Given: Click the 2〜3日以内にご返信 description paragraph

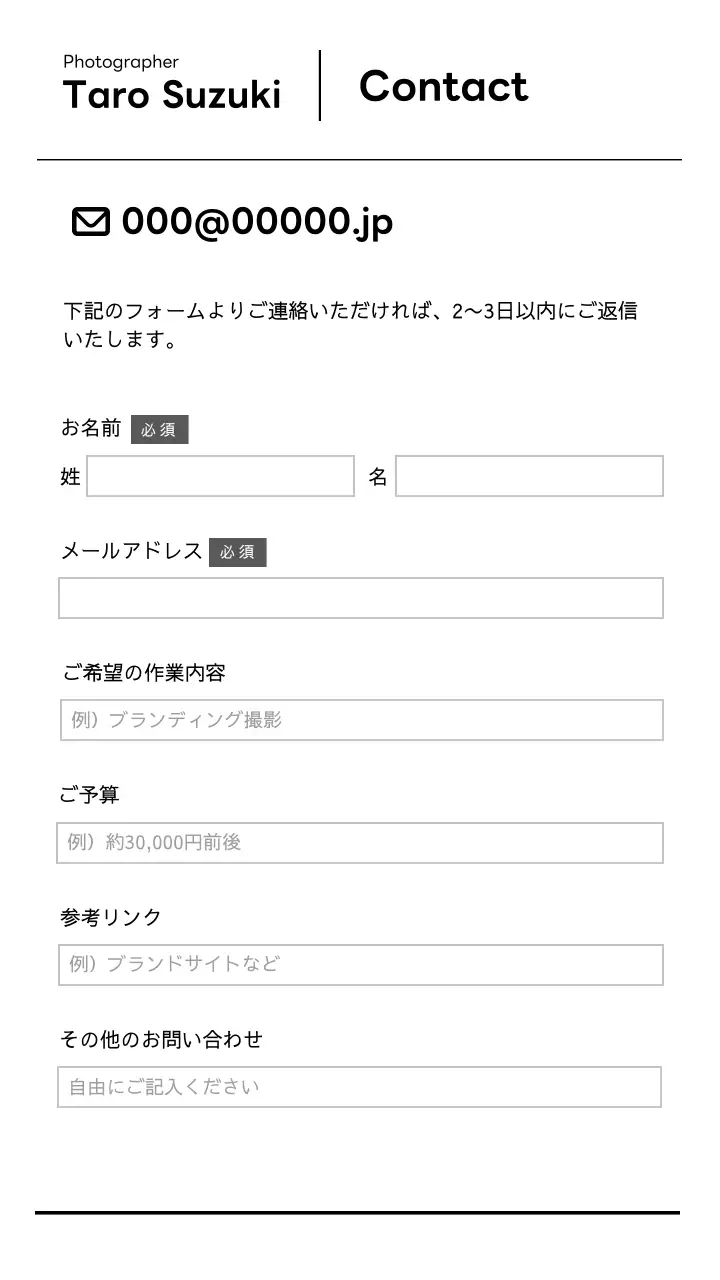Looking at the screenshot, I should tap(350, 325).
